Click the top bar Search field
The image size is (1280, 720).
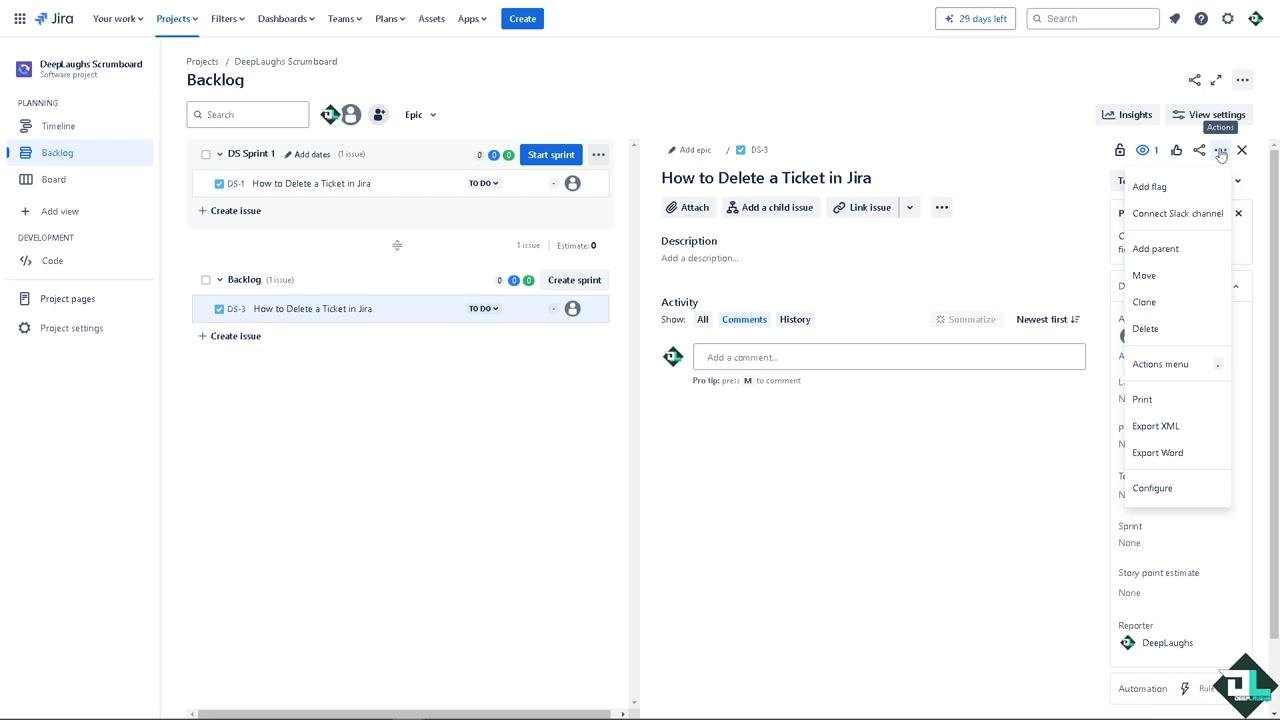(1093, 18)
